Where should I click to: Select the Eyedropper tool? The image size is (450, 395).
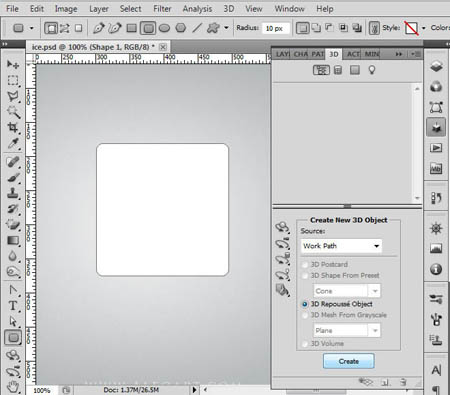click(13, 144)
